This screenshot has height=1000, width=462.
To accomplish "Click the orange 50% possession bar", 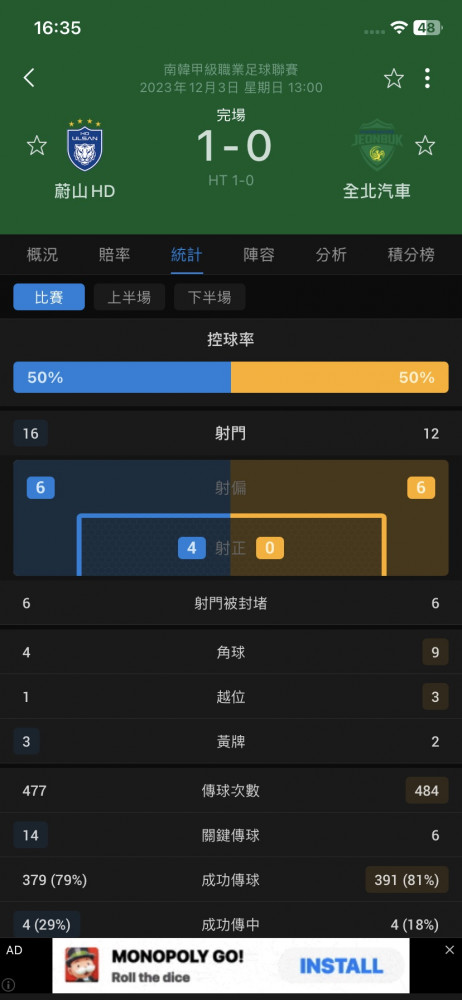I will (x=339, y=378).
